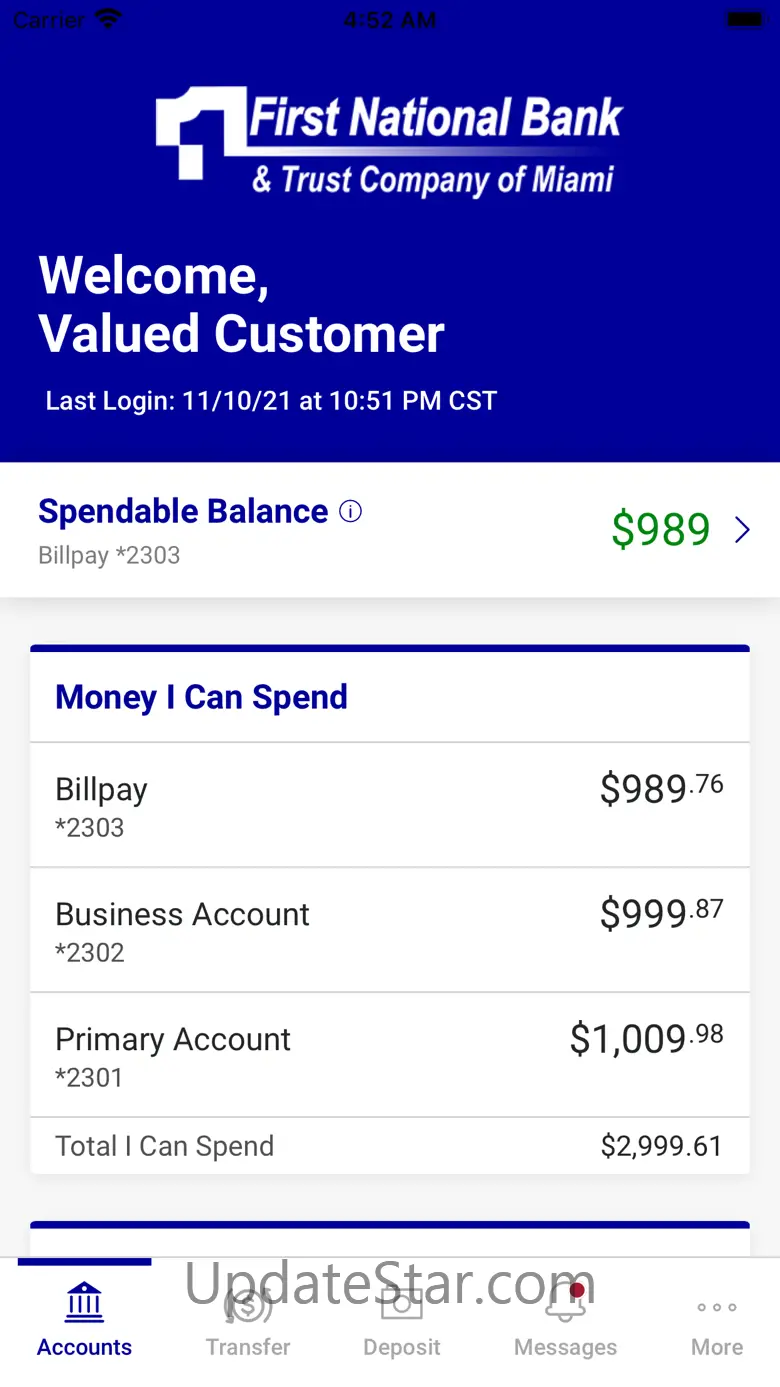Open the Billpay *2303 account row
Viewport: 780px width, 1387px height.
point(390,805)
